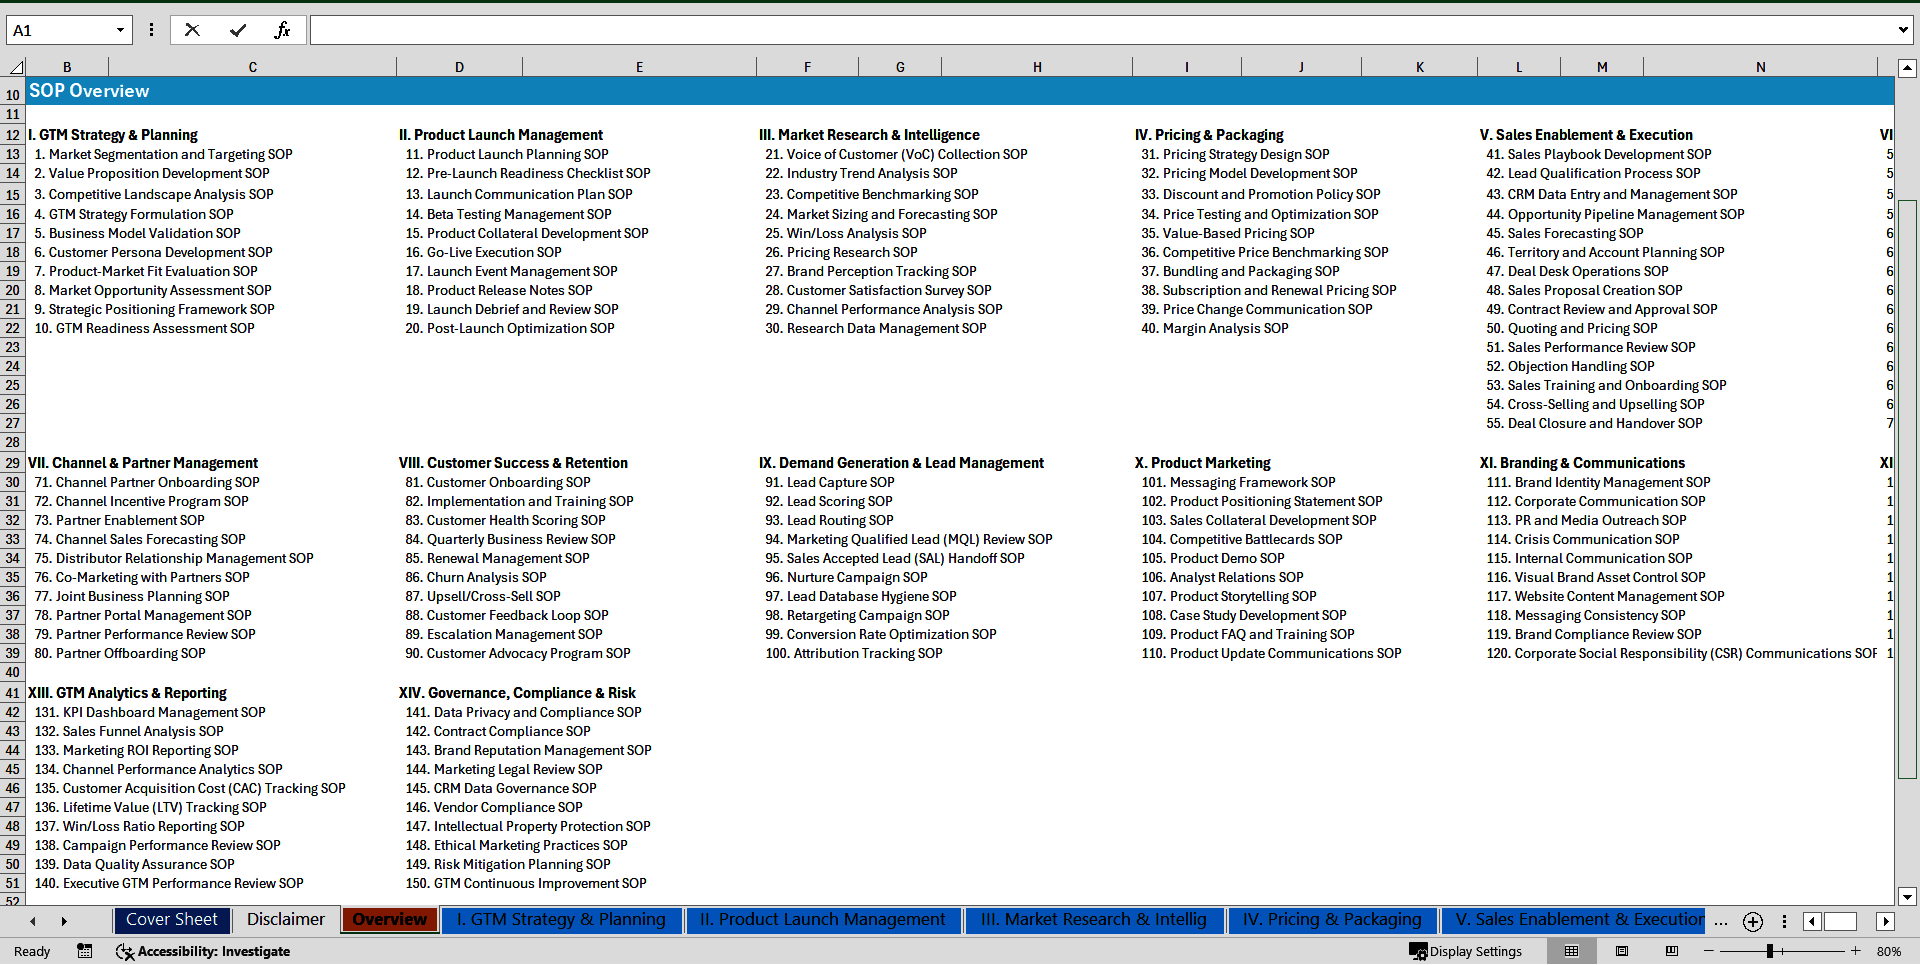The image size is (1920, 965).
Task: Expand the formula bar with right chevron
Action: pos(1902,30)
